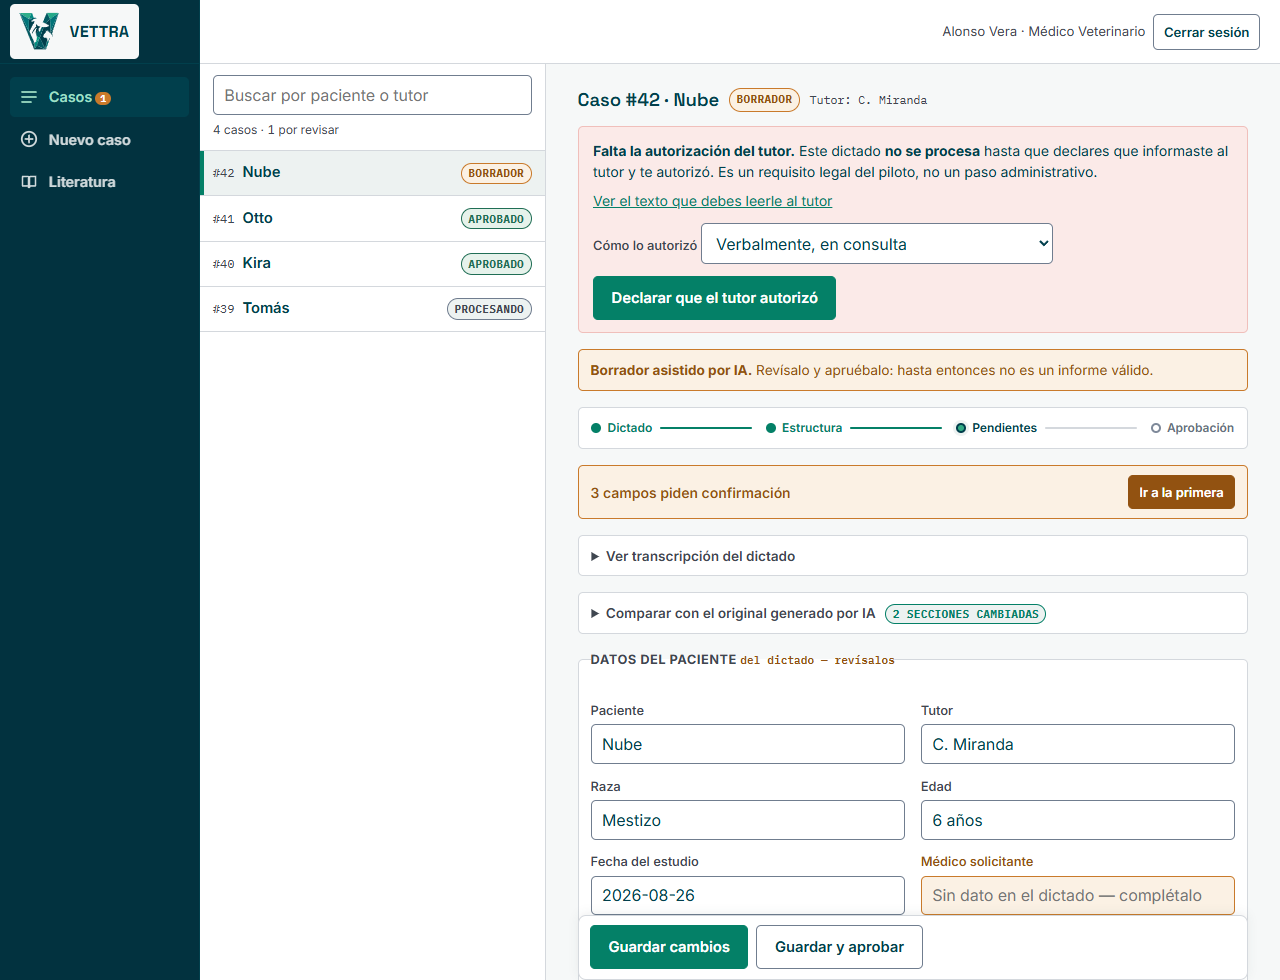Click Declarar que el tutor autorizó
This screenshot has width=1280, height=980.
[x=714, y=298]
